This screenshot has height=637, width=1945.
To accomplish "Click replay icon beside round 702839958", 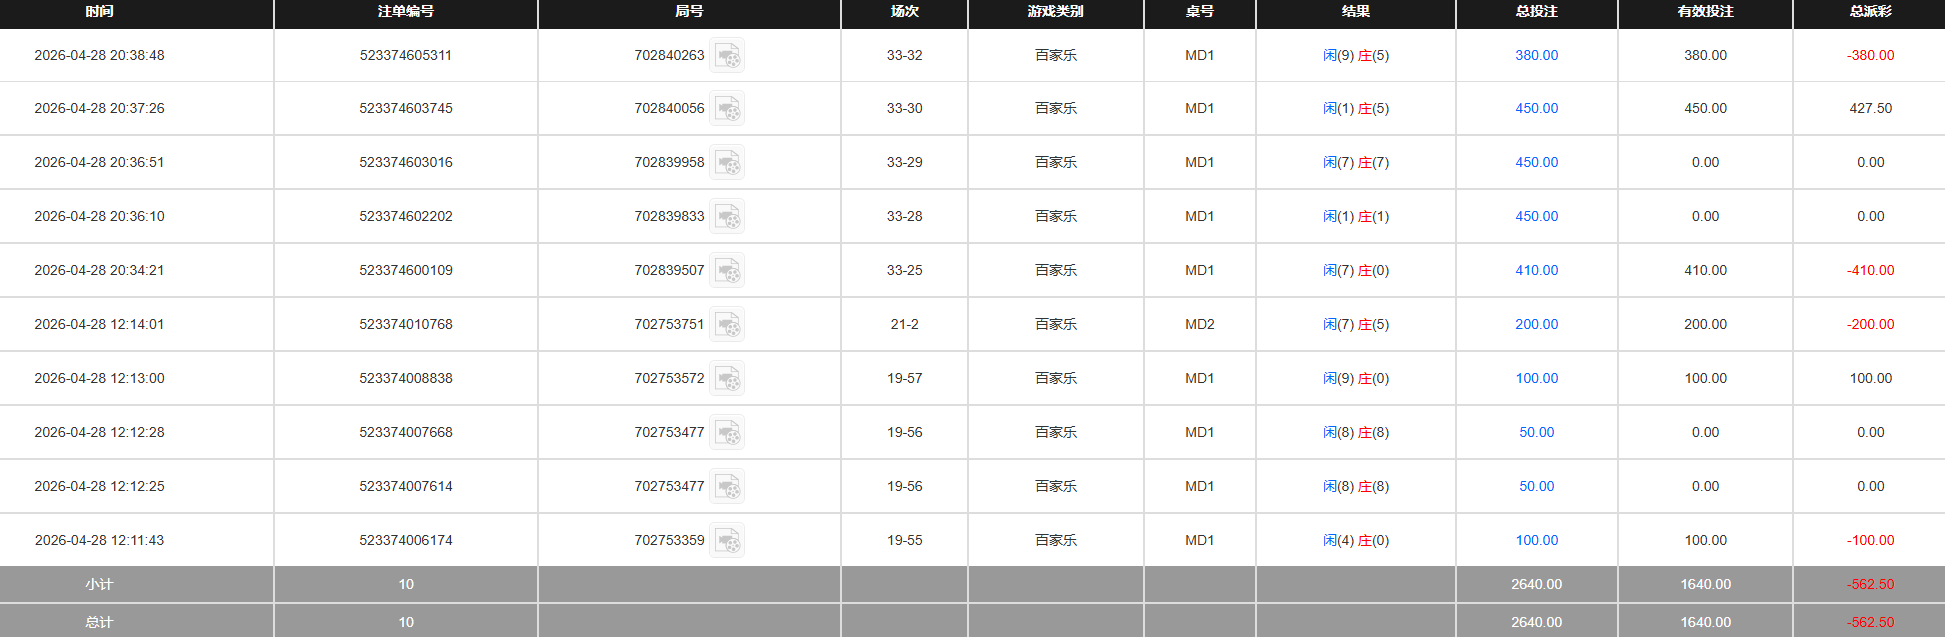I will [x=727, y=162].
